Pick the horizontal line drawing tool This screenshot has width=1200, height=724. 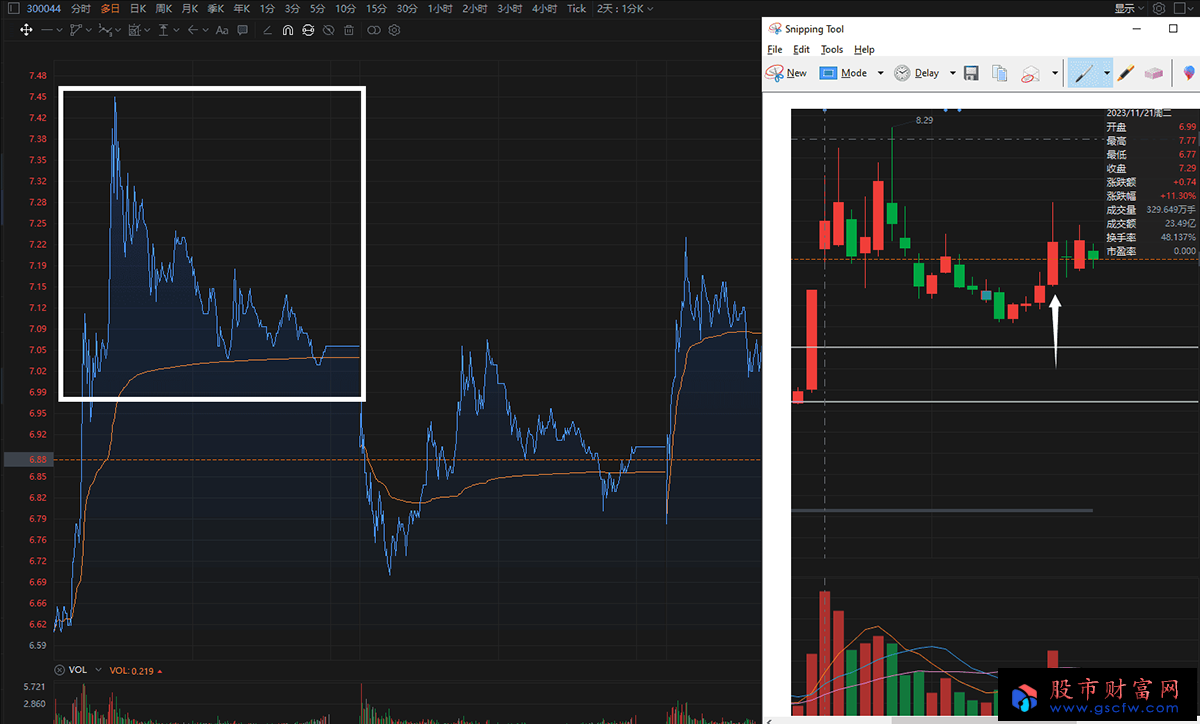coord(47,30)
